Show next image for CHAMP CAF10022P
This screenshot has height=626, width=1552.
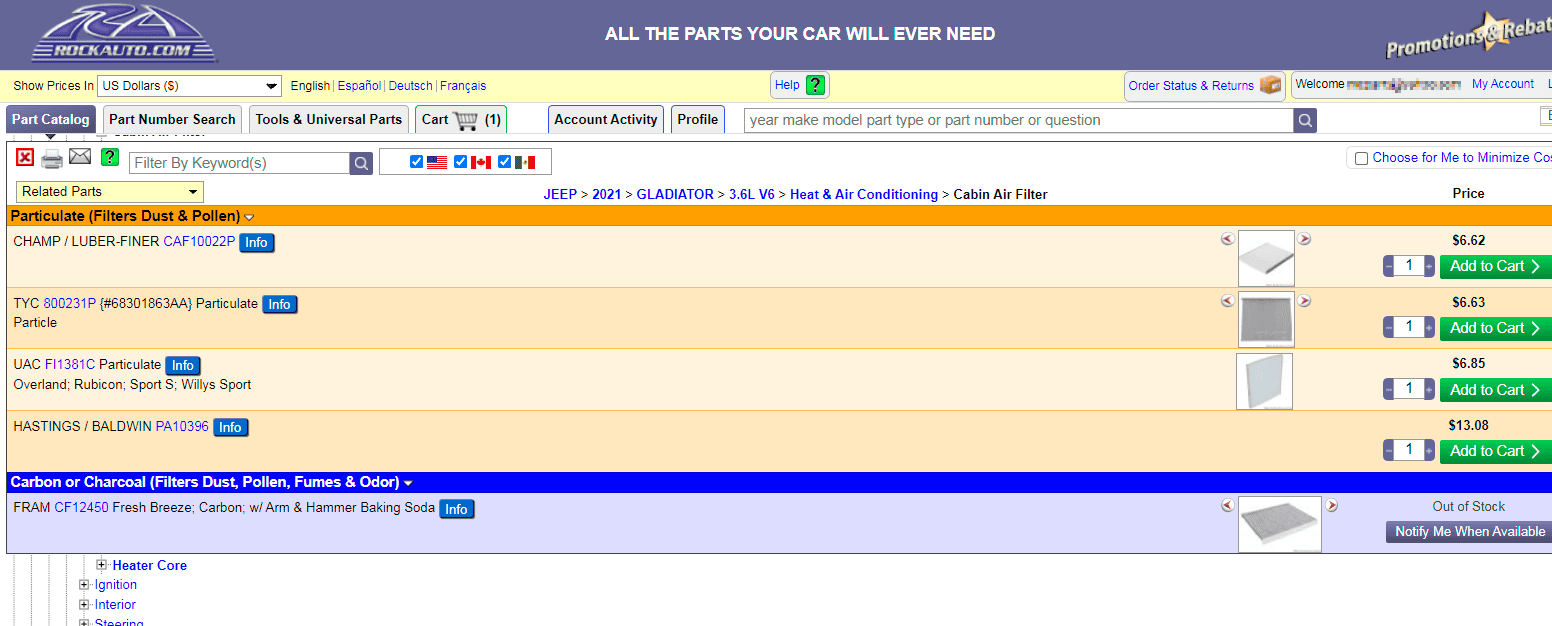(x=1304, y=239)
